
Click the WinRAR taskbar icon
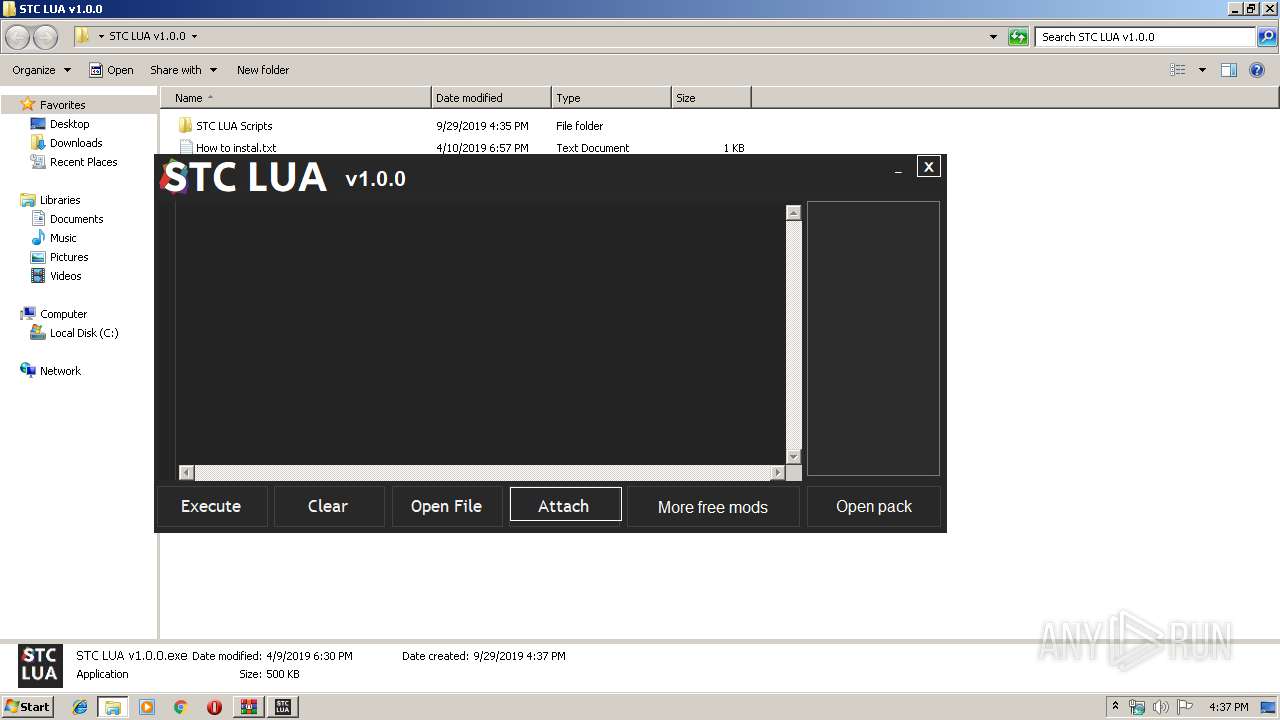point(248,707)
